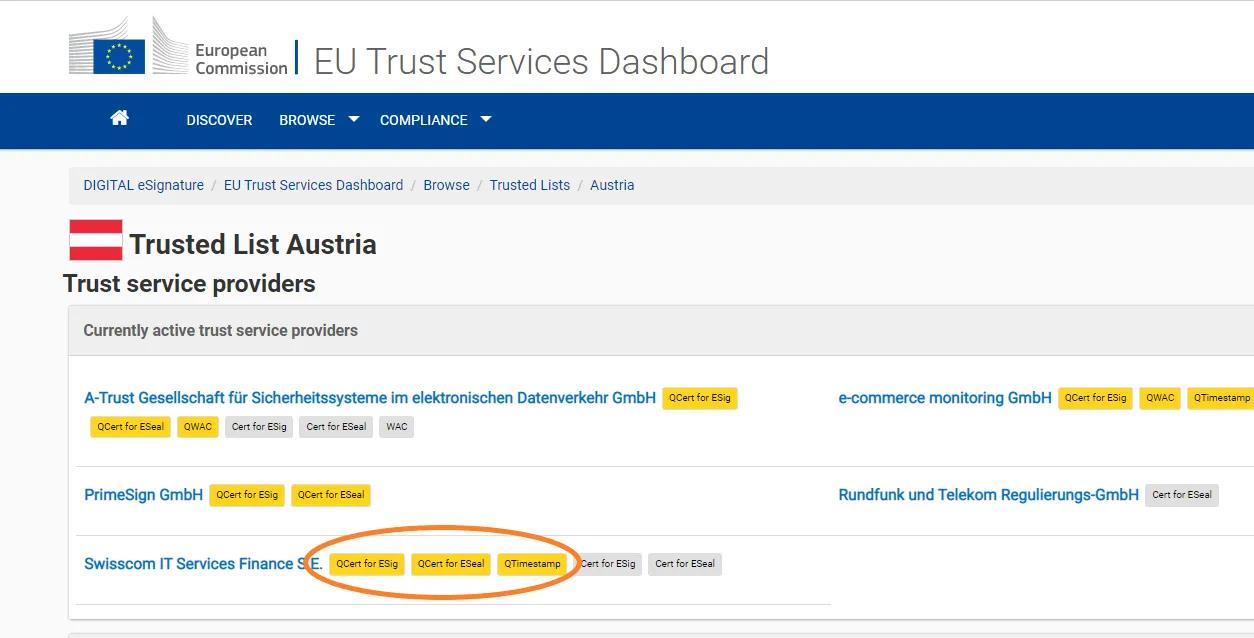This screenshot has height=638, width=1254.
Task: Go to DIGITAL eSignature breadcrumb
Action: 143,185
